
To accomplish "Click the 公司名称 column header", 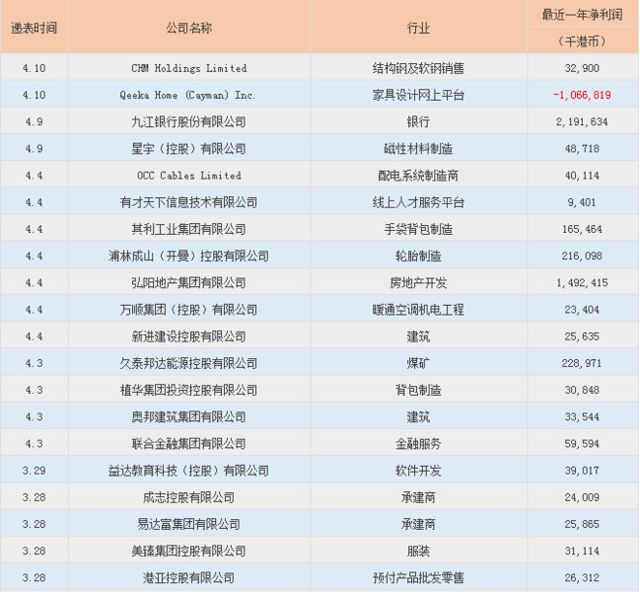I will coord(189,28).
